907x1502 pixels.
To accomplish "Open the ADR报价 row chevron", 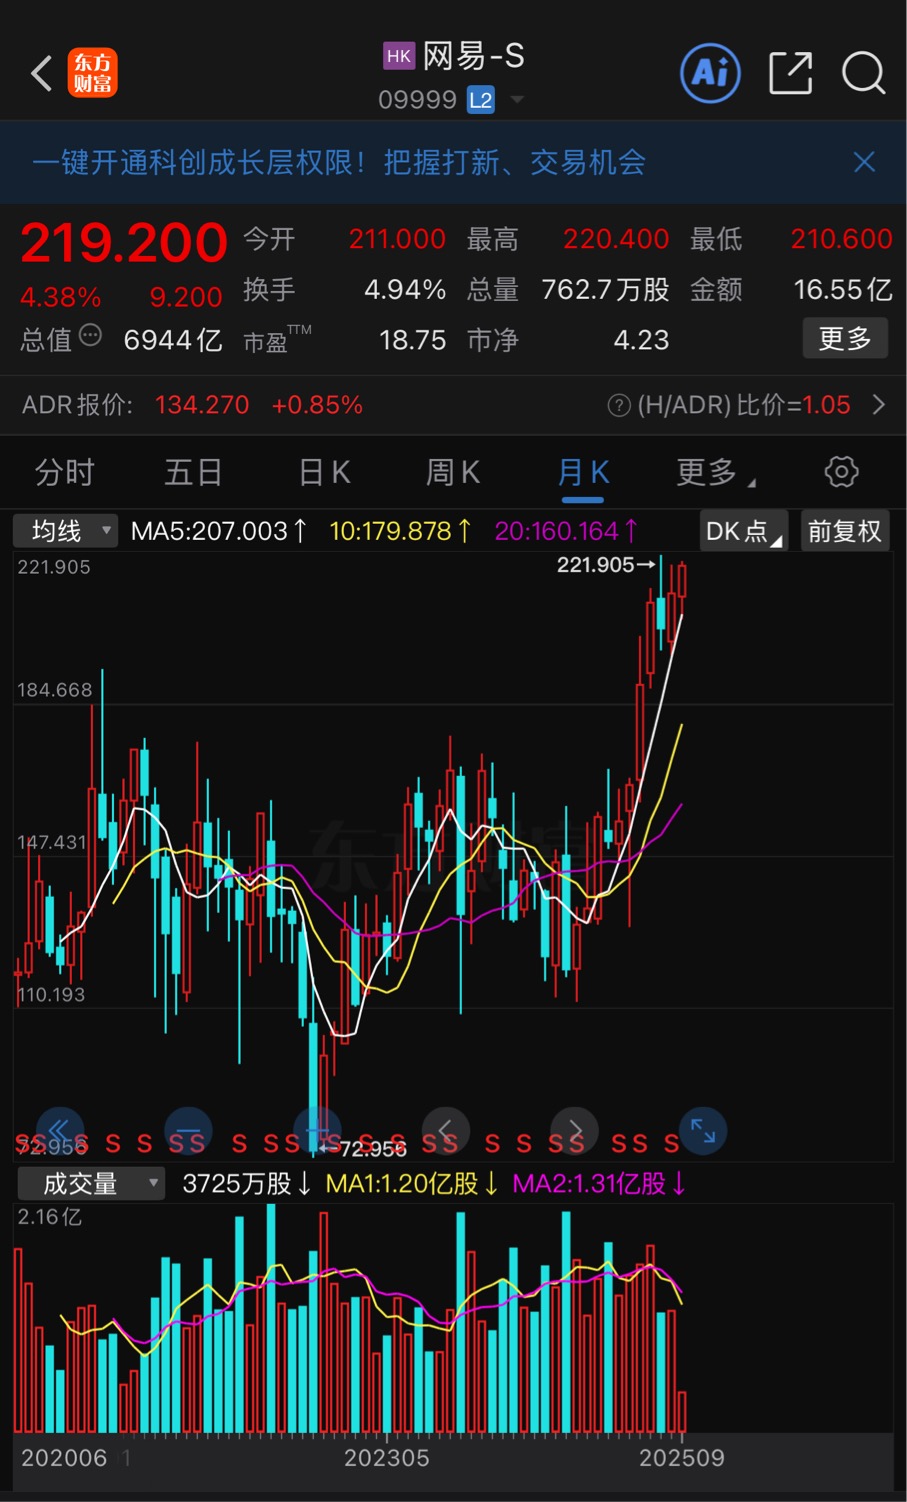I will [878, 405].
